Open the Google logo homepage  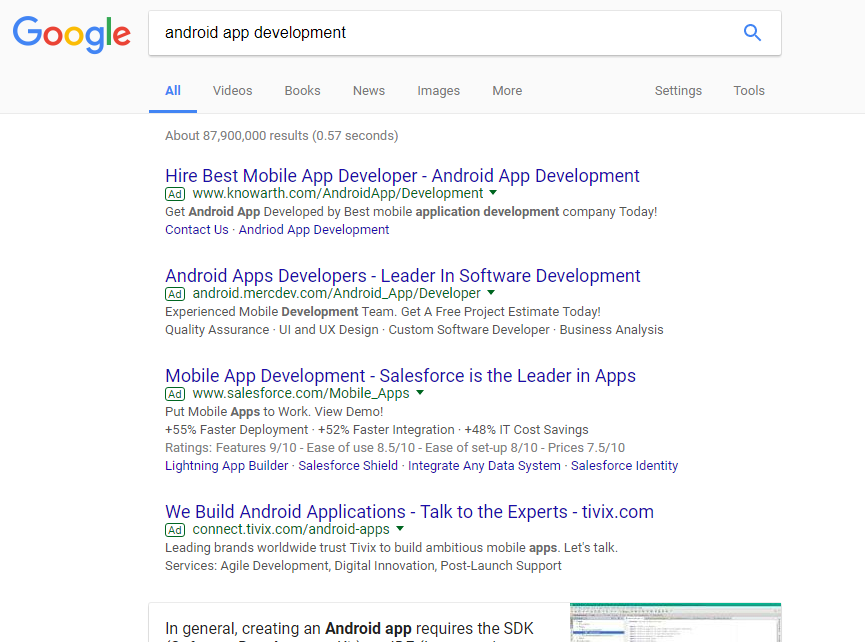[x=72, y=34]
